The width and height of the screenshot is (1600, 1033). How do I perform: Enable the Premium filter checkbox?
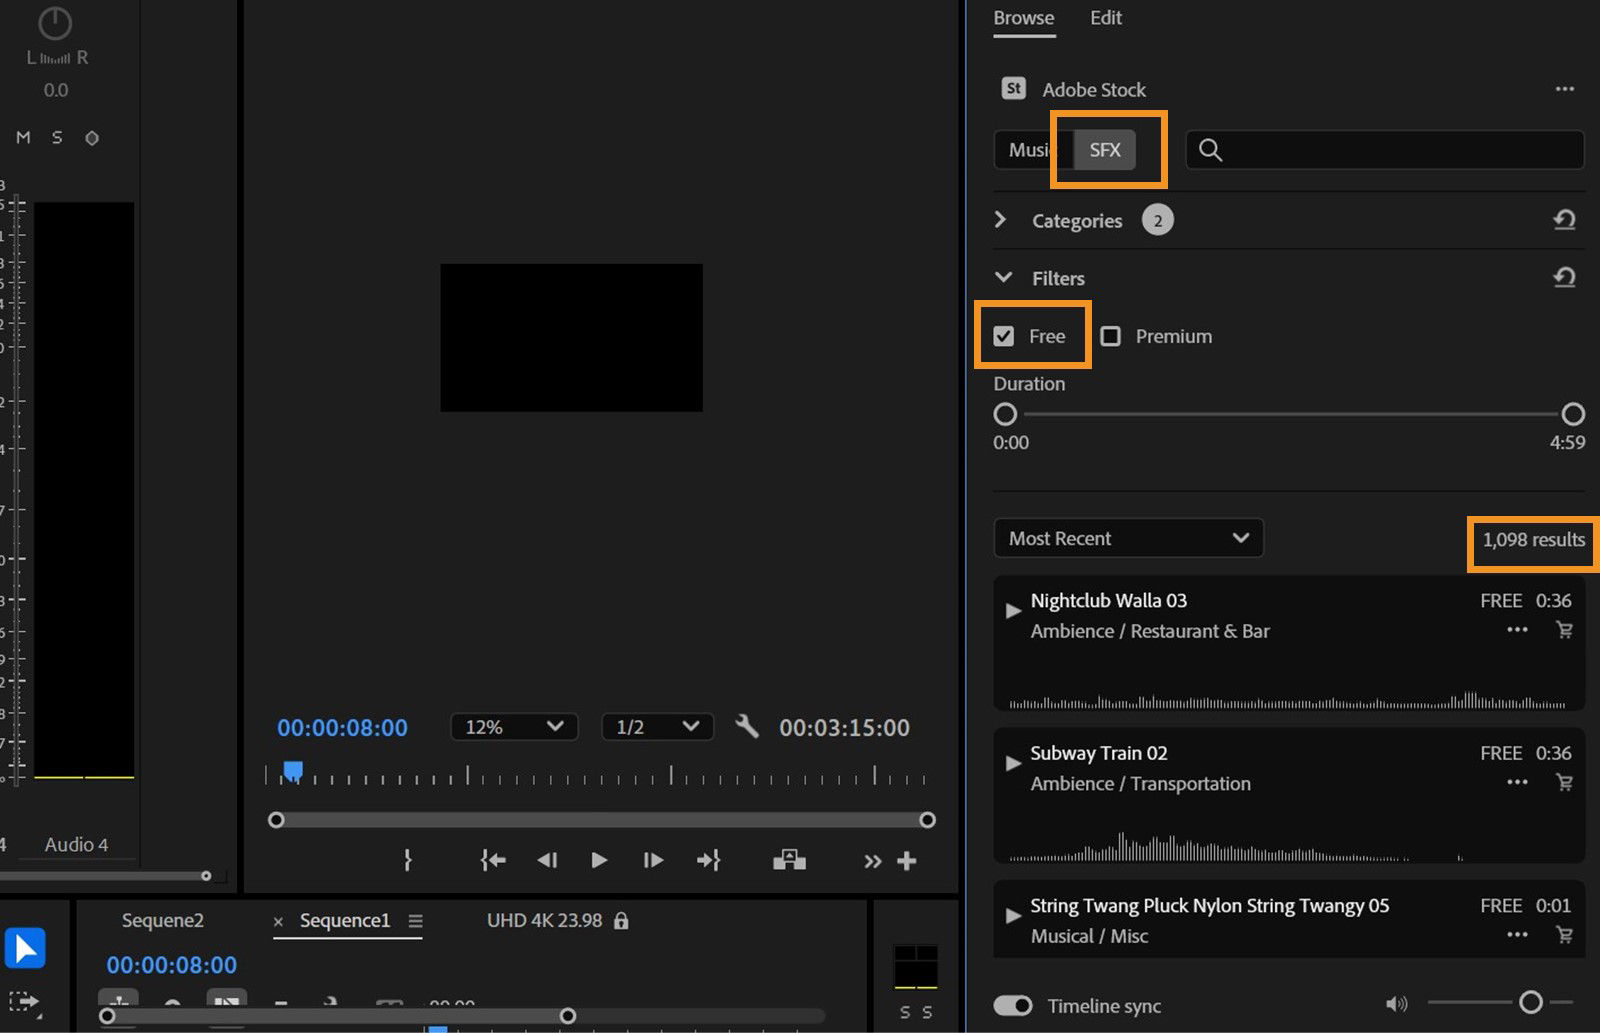click(x=1110, y=336)
